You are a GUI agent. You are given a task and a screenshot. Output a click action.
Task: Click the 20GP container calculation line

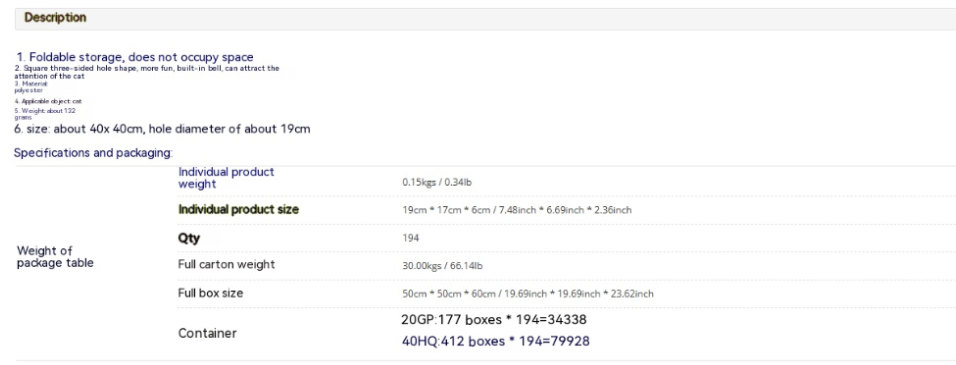click(494, 320)
